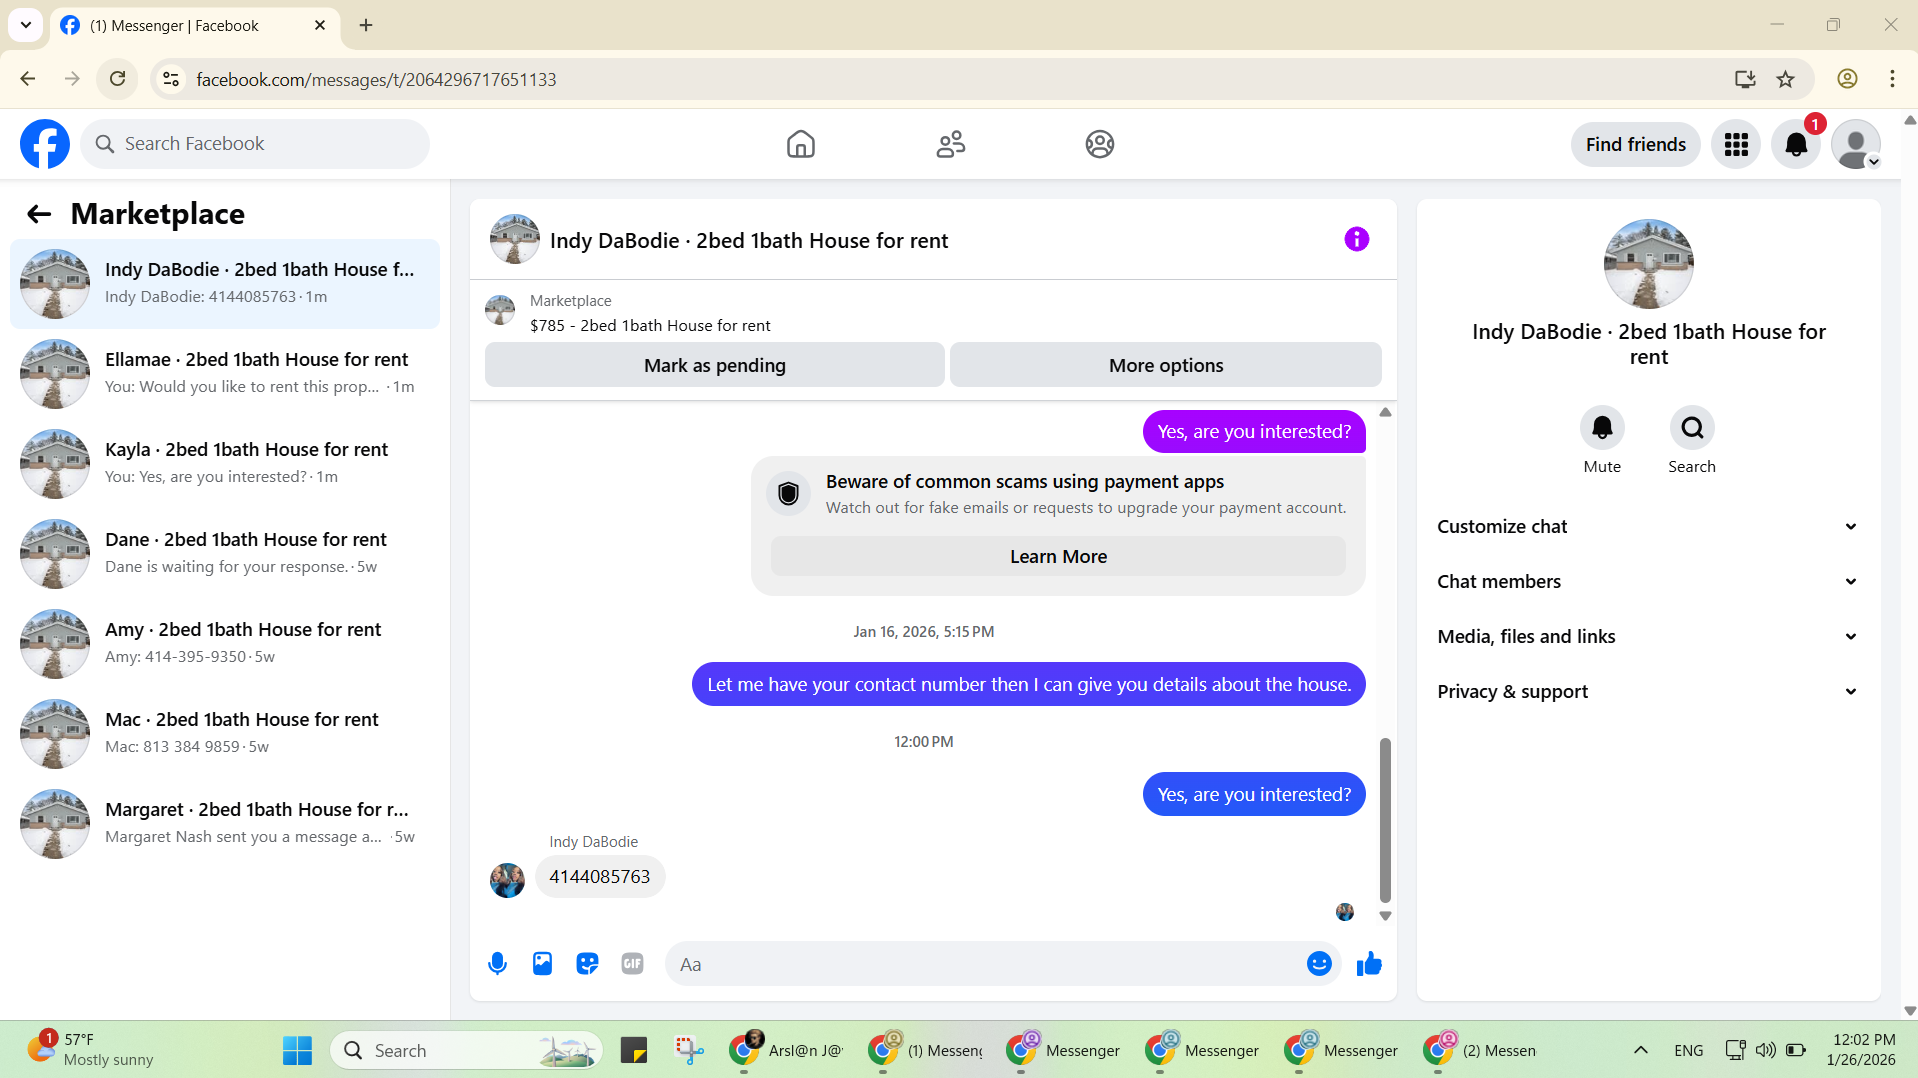Open Indy DaBodie conversation in list
Viewport: 1918px width, 1078px height.
tap(225, 284)
